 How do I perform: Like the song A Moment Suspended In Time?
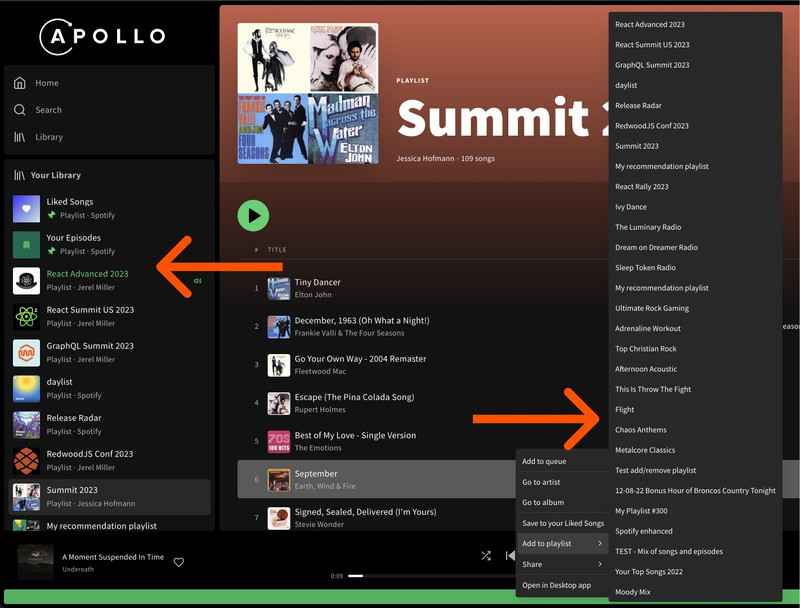[x=177, y=562]
